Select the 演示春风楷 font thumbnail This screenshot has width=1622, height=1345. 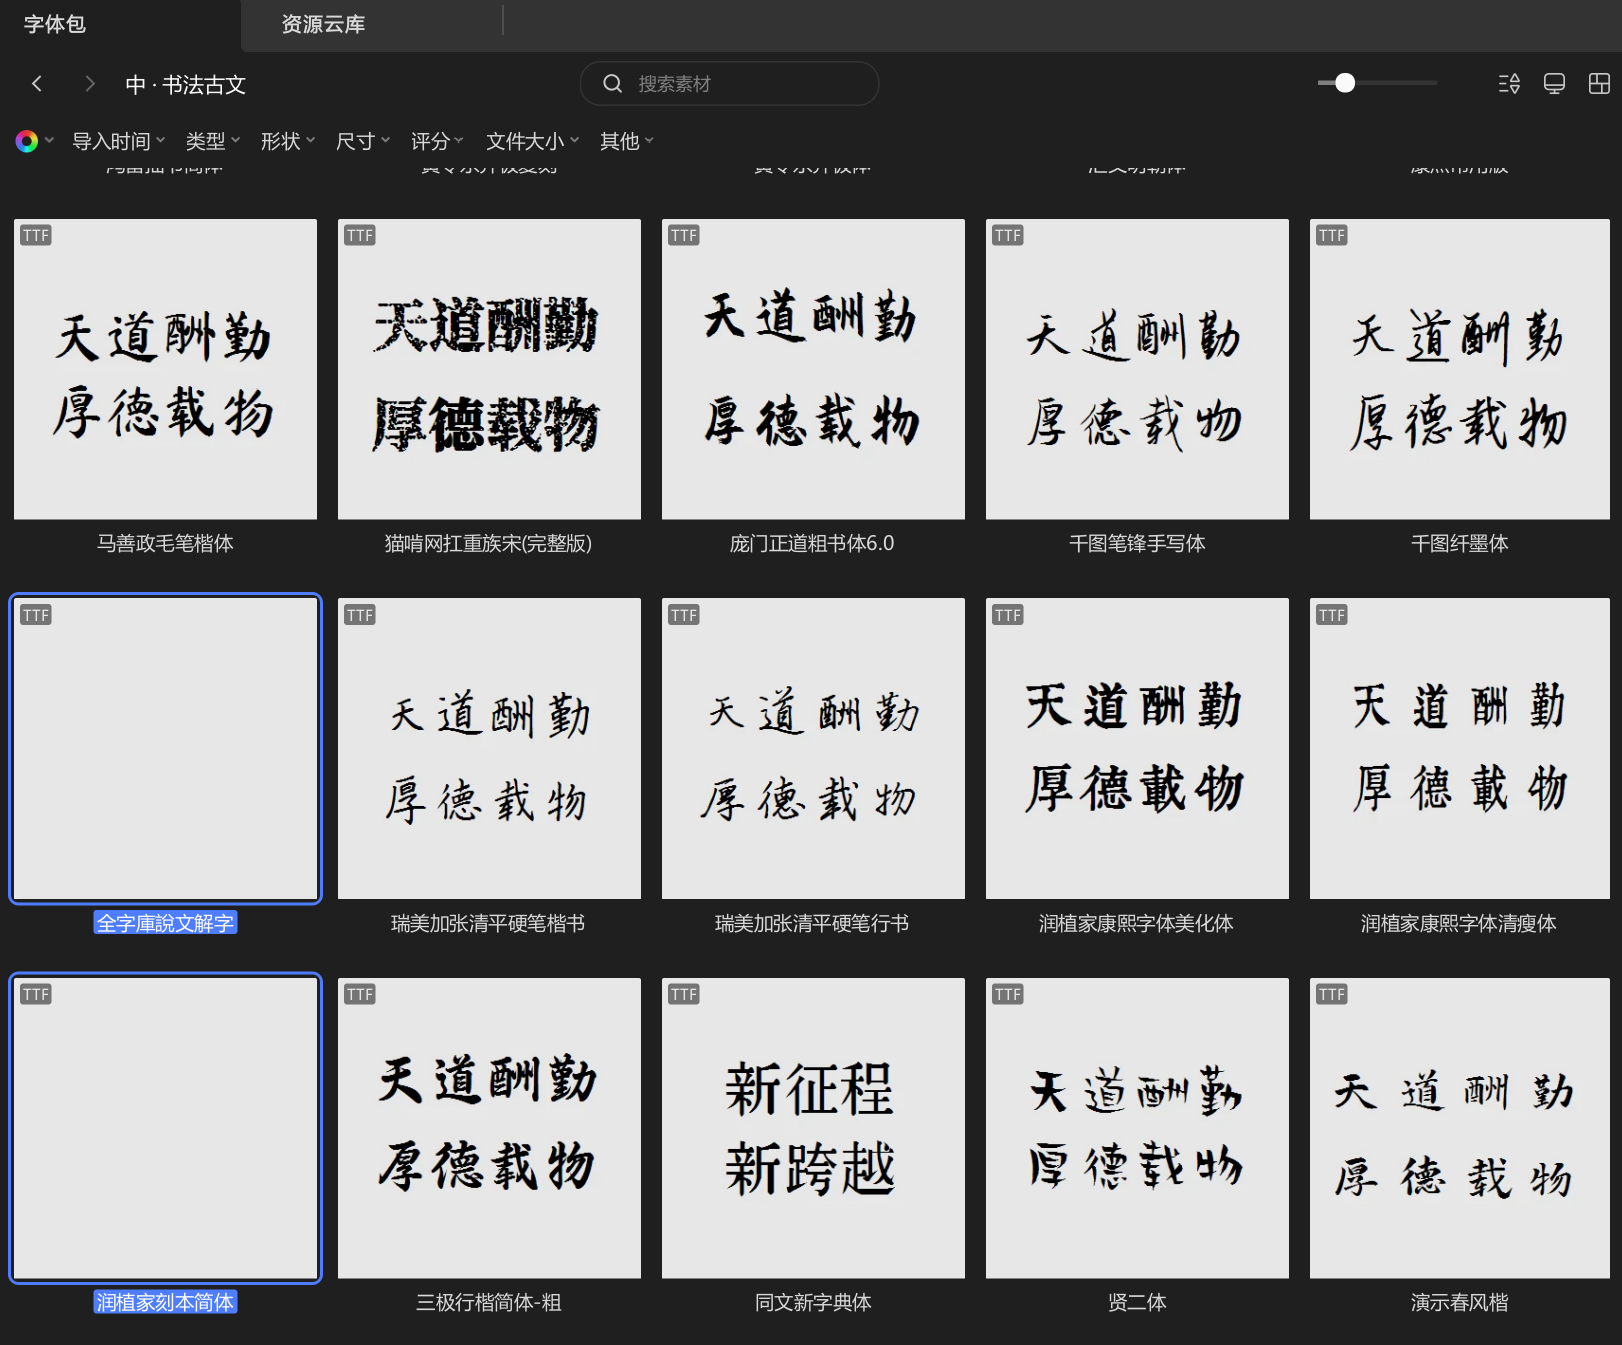coord(1460,1128)
